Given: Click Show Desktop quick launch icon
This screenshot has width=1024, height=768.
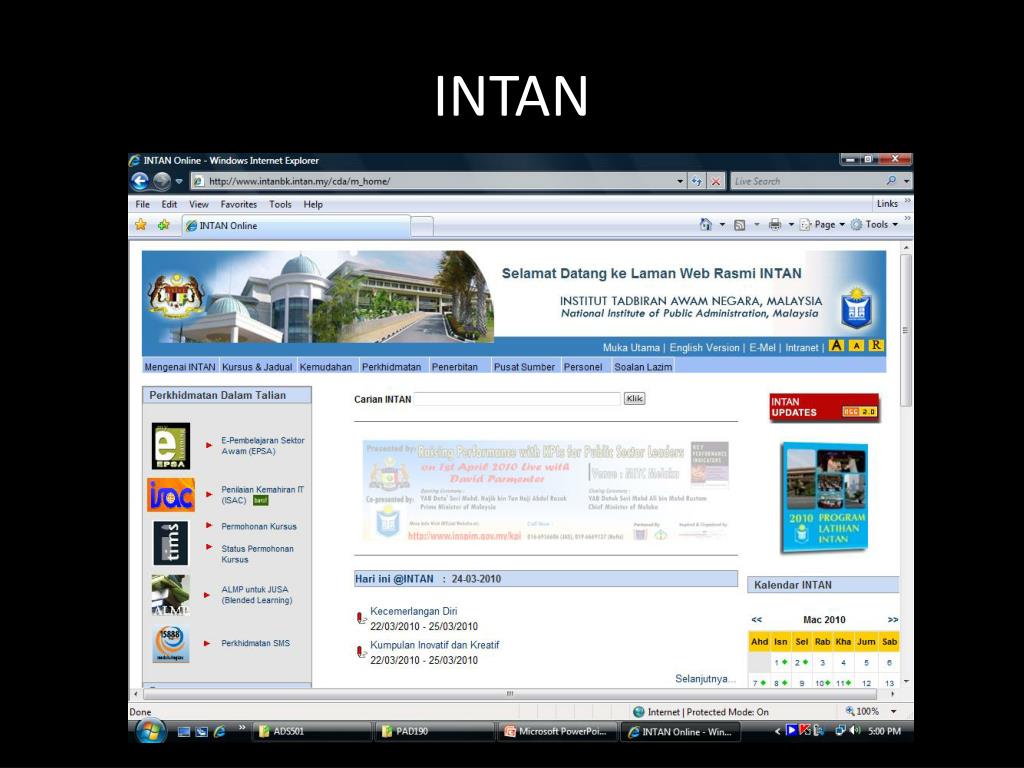Looking at the screenshot, I should pyautogui.click(x=184, y=732).
